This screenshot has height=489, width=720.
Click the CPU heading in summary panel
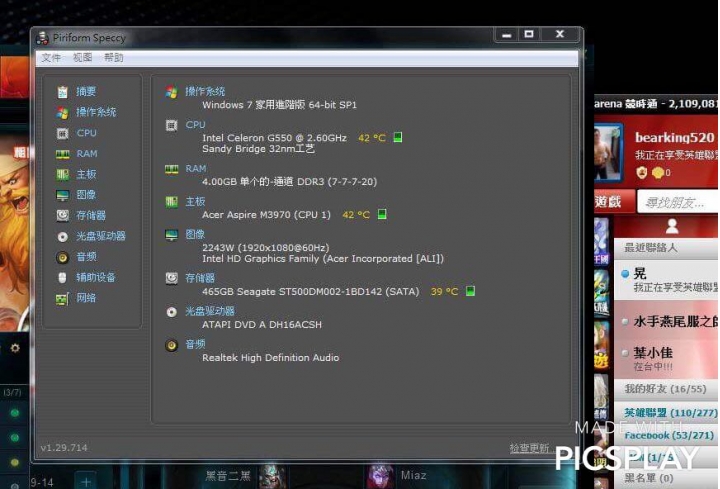(196, 124)
